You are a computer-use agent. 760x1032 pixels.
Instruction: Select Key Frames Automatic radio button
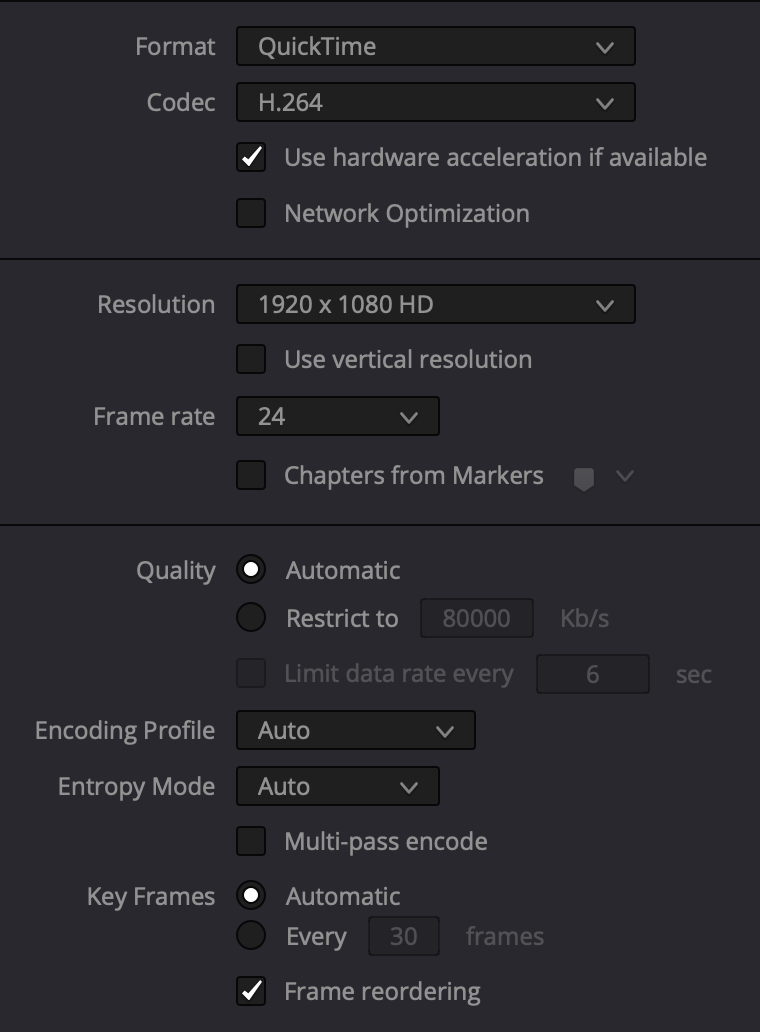point(251,896)
